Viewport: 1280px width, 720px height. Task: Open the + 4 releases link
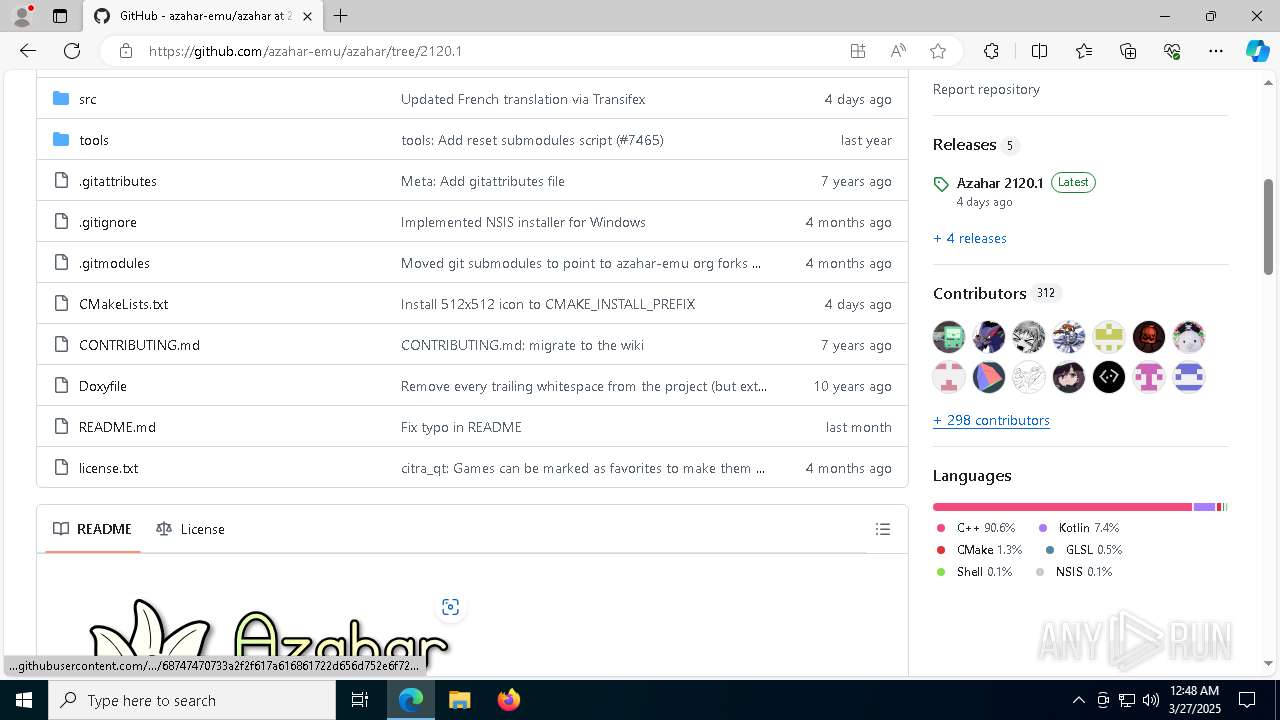pos(970,238)
